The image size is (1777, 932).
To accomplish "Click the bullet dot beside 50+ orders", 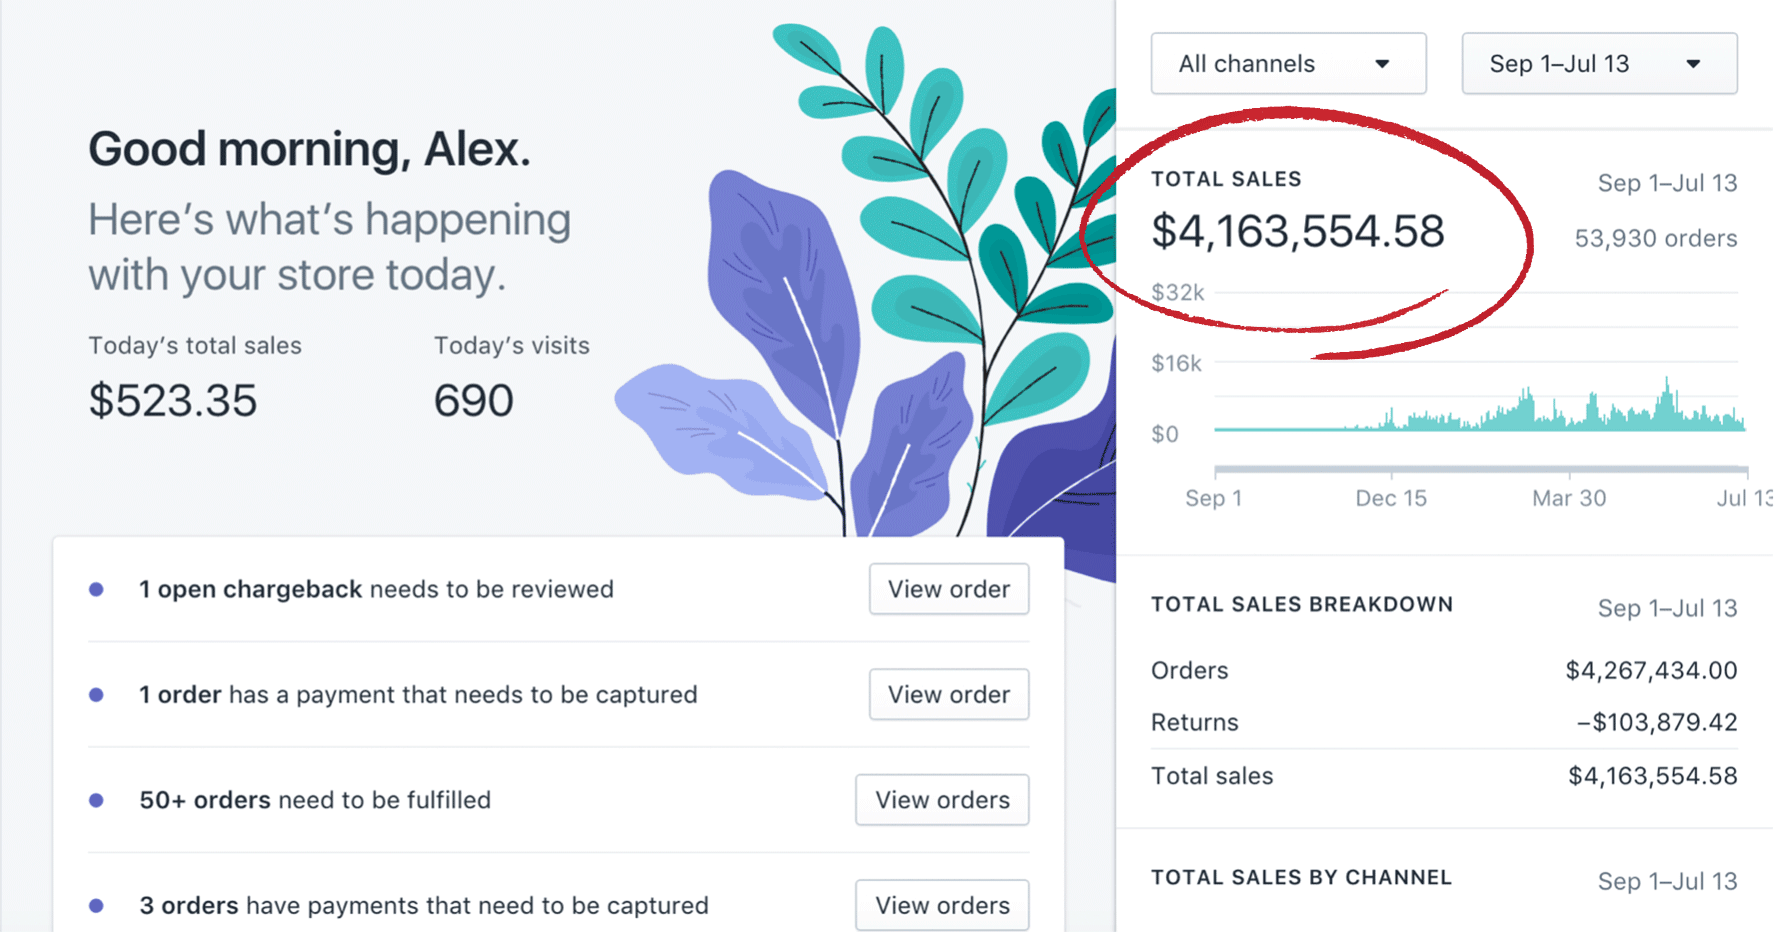I will pyautogui.click(x=97, y=800).
